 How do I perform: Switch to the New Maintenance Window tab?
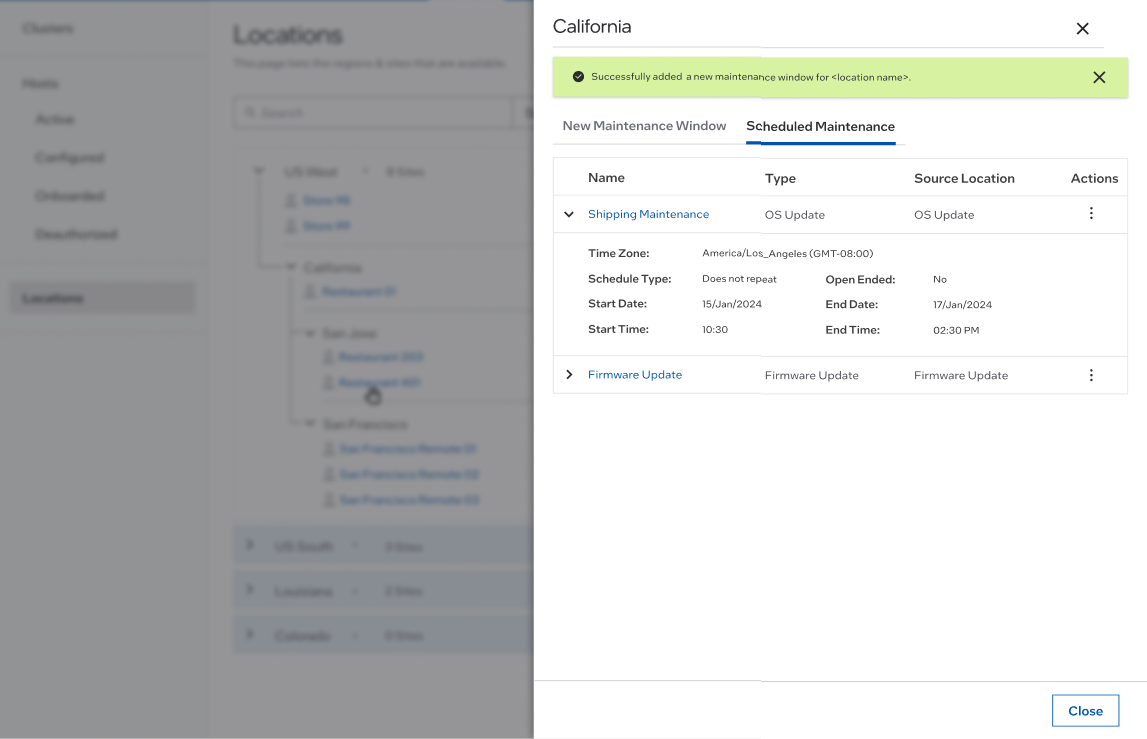coord(644,126)
